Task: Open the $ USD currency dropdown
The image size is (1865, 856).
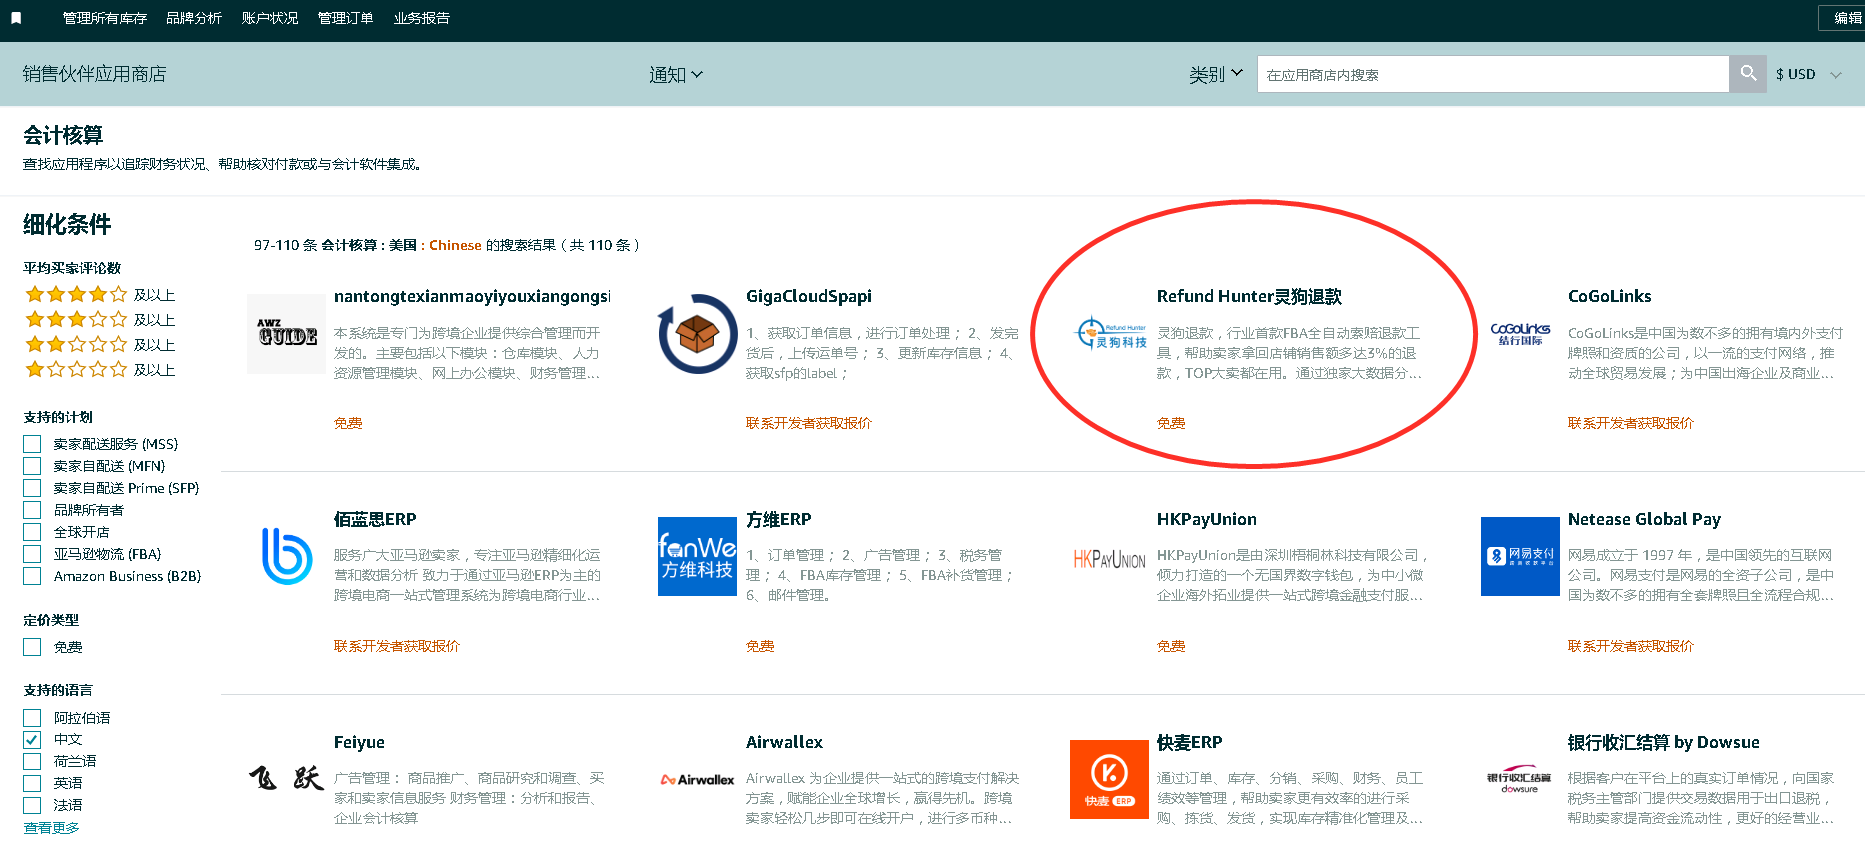Action: (x=1808, y=75)
